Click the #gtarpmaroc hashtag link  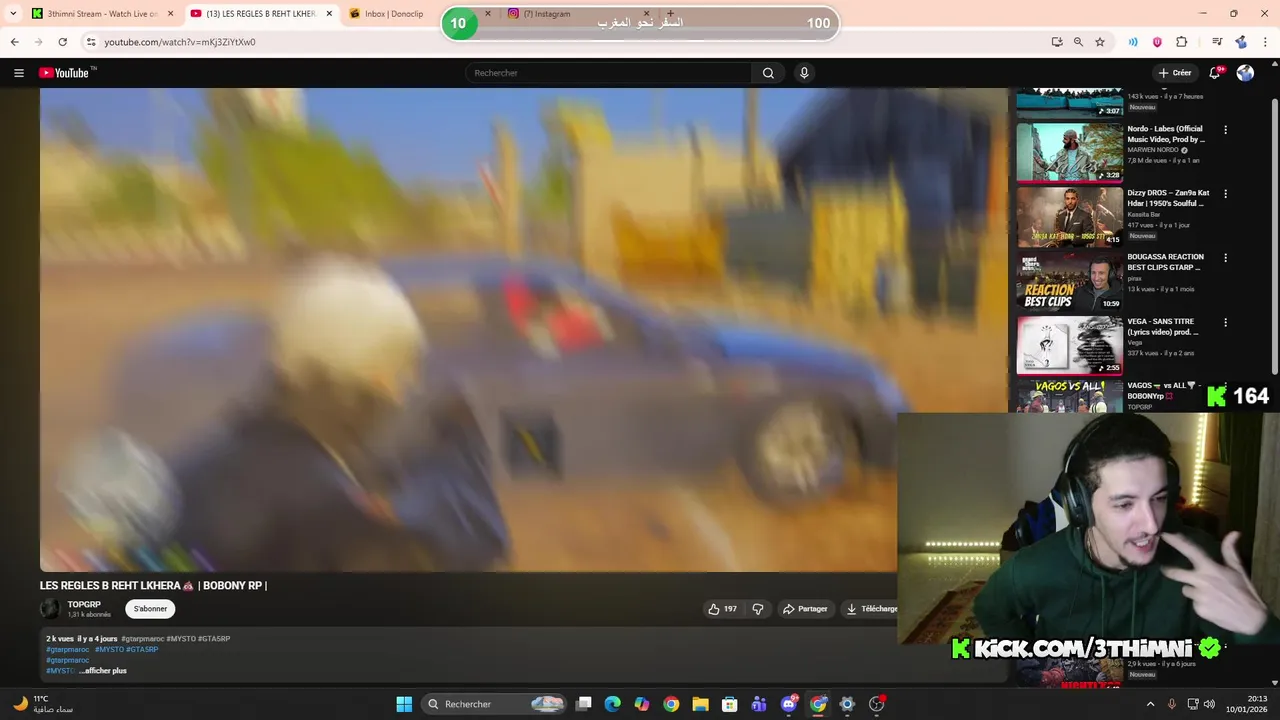(x=67, y=650)
